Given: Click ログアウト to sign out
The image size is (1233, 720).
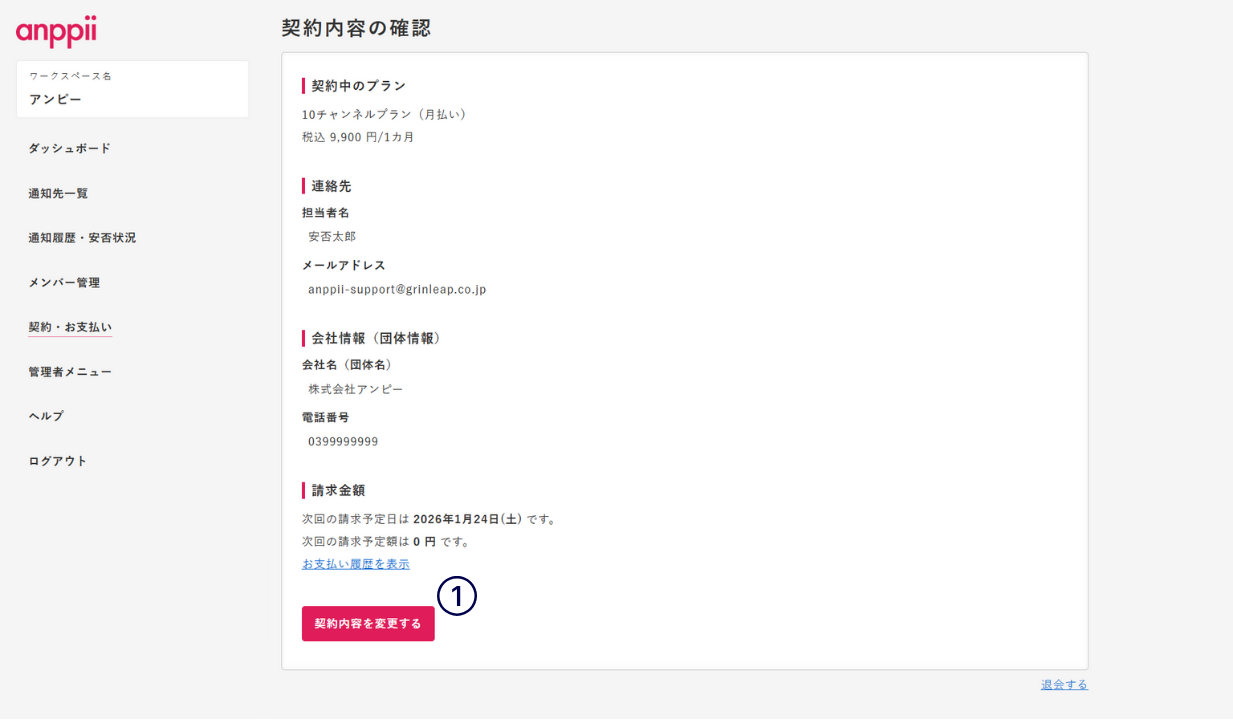Looking at the screenshot, I should (x=58, y=461).
